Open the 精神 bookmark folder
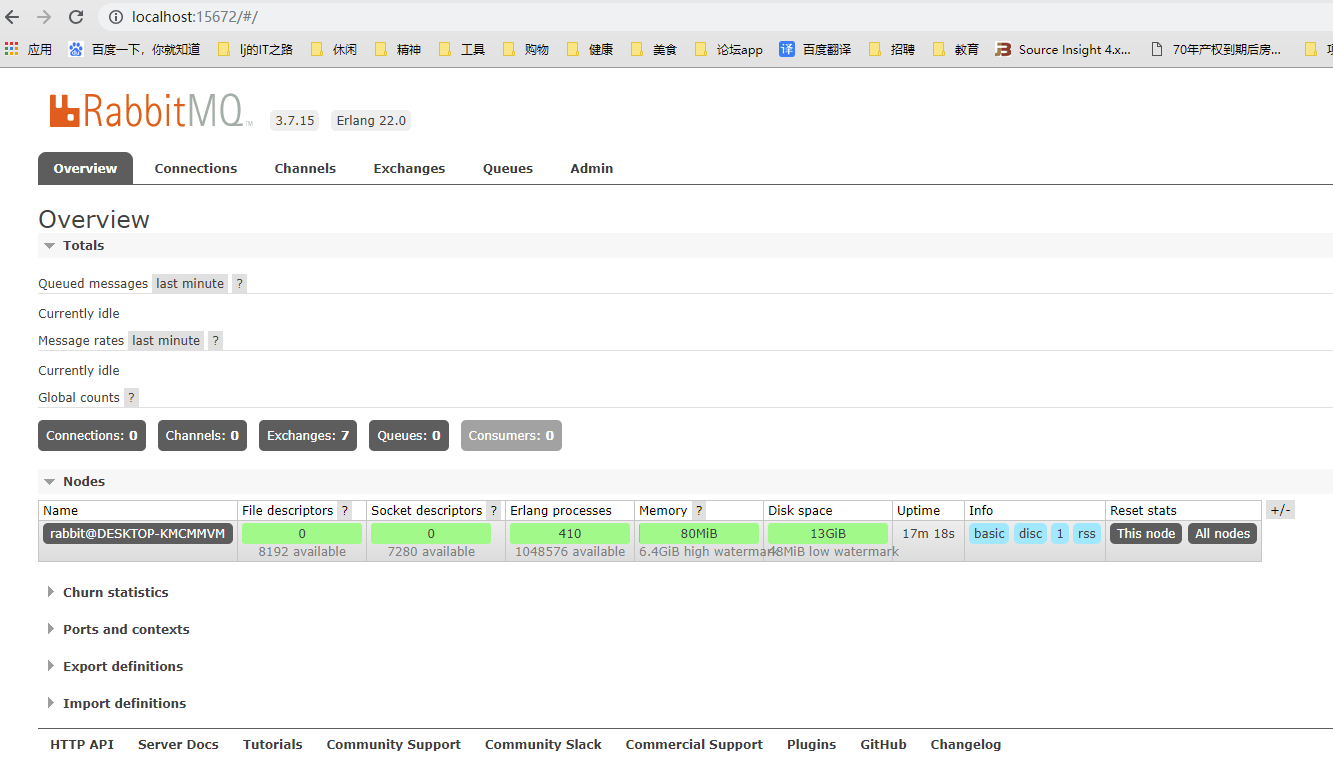Screen dimensions: 1333x768 point(398,49)
